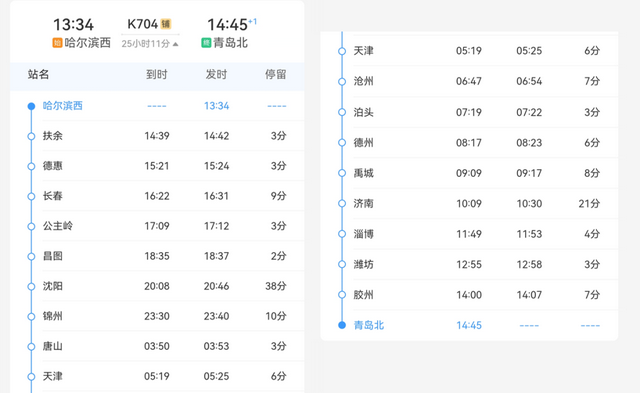Click 锦州 arrival time 23:30
The height and width of the screenshot is (393, 640).
coord(157,316)
